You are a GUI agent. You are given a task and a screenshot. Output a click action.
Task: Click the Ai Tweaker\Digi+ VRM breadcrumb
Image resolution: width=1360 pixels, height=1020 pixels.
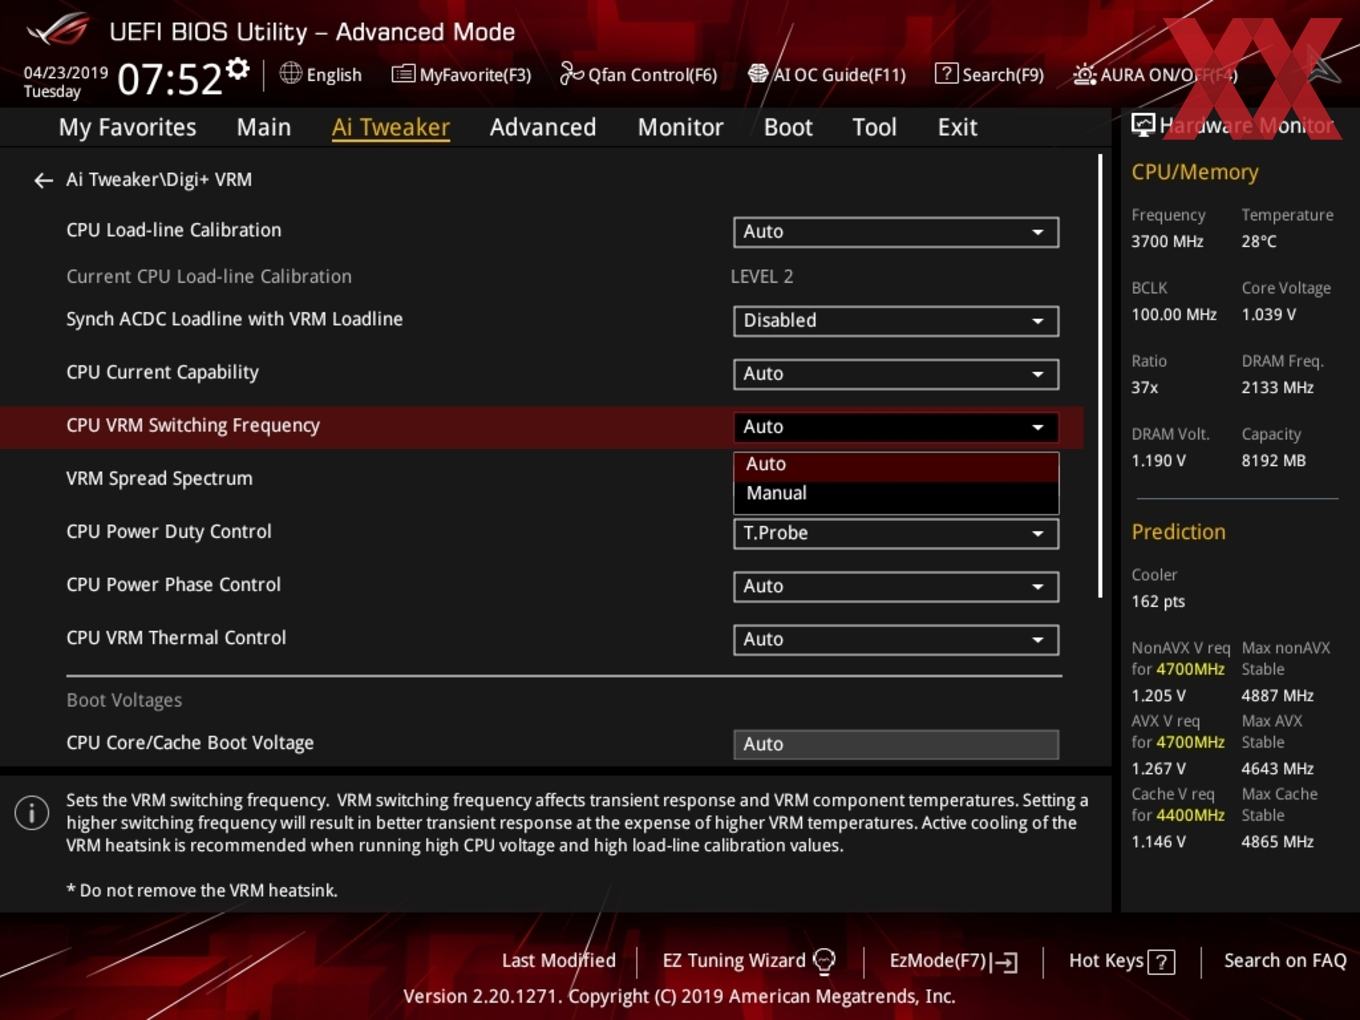159,180
